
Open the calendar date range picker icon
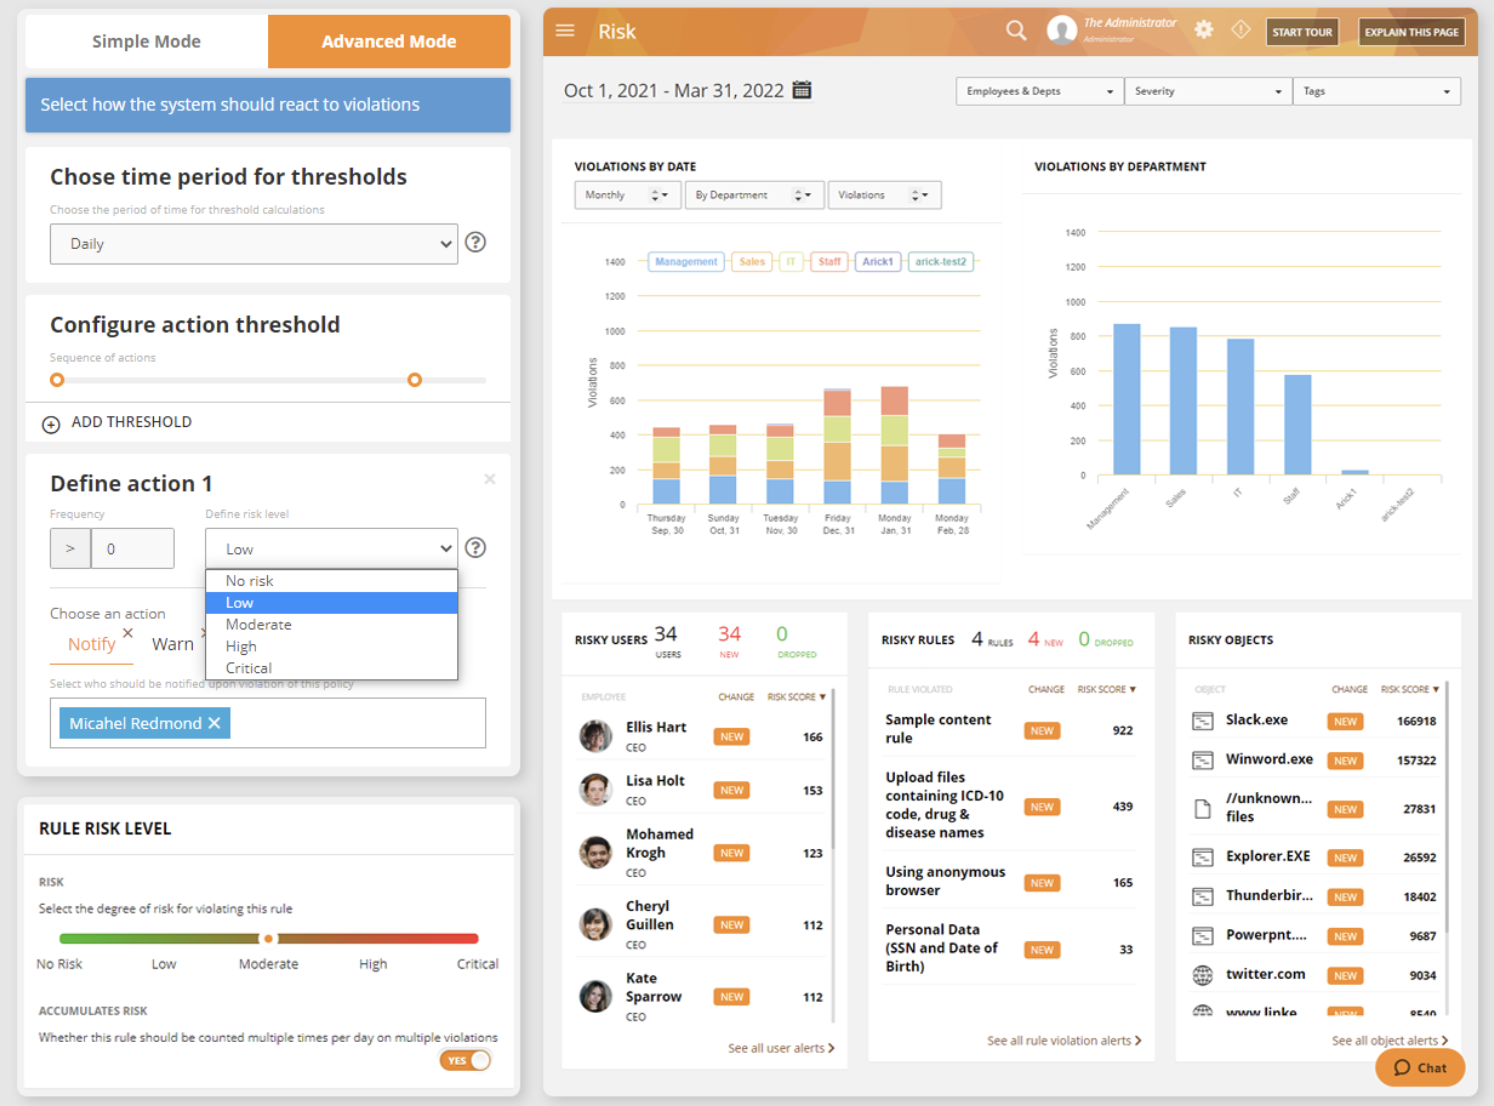pos(802,90)
